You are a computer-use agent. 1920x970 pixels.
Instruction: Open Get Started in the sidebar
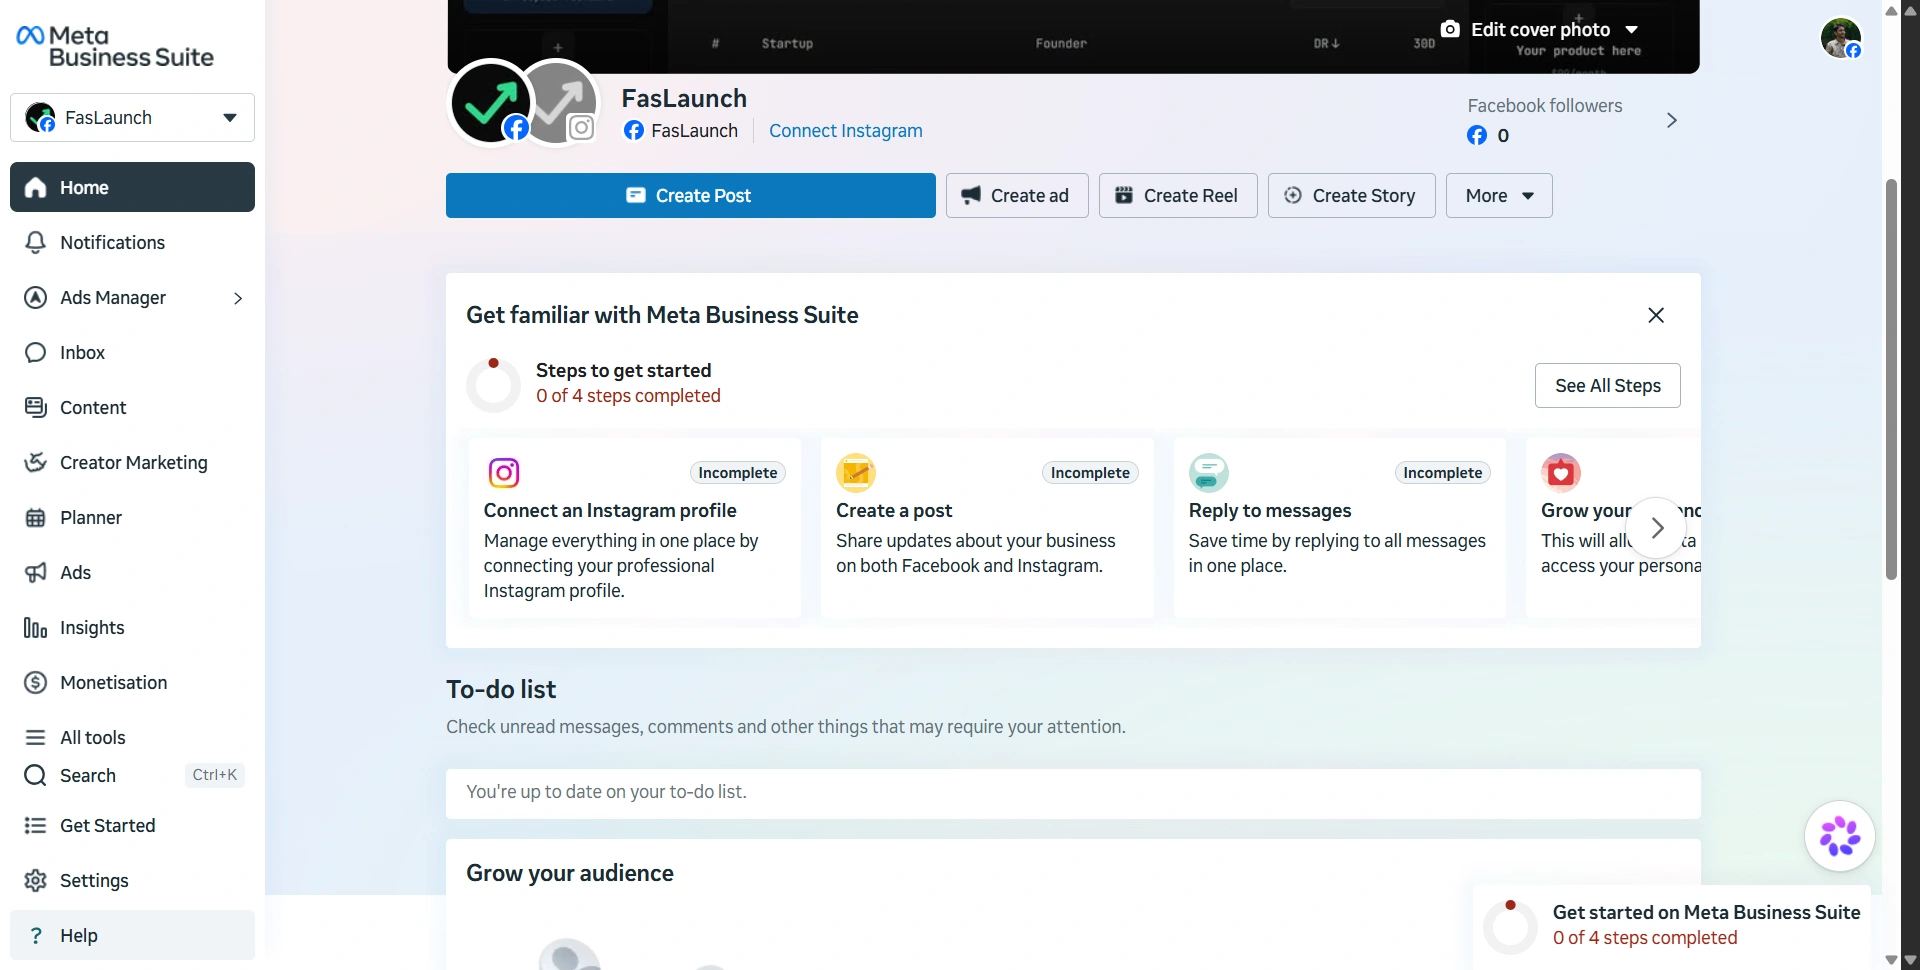point(132,825)
